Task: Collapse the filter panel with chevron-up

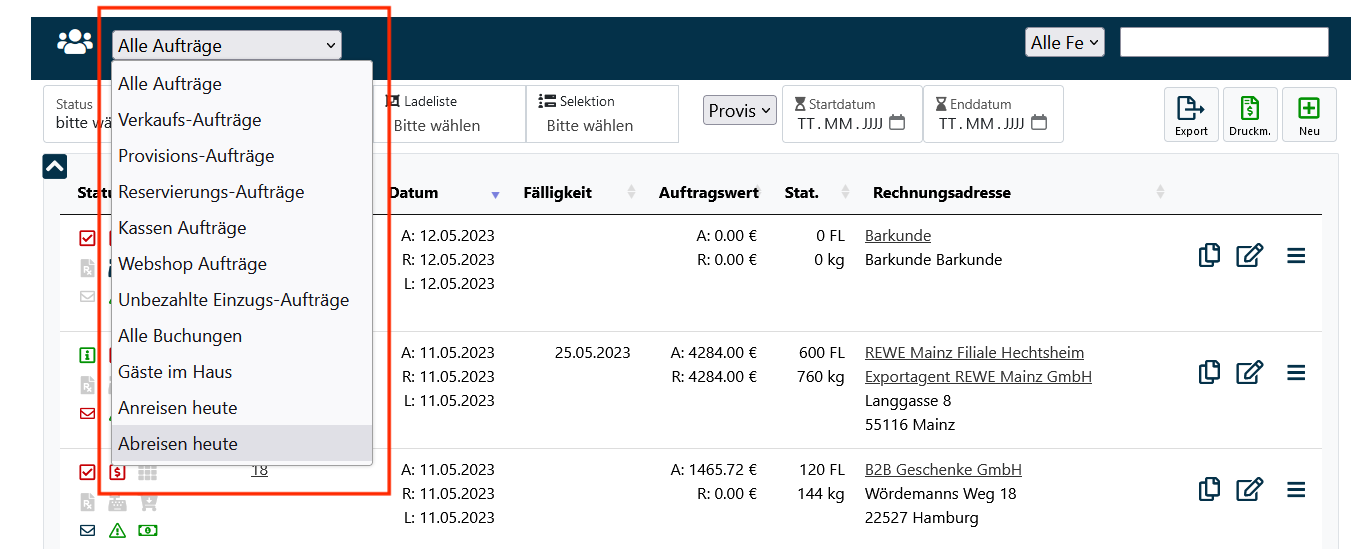Action: (55, 167)
